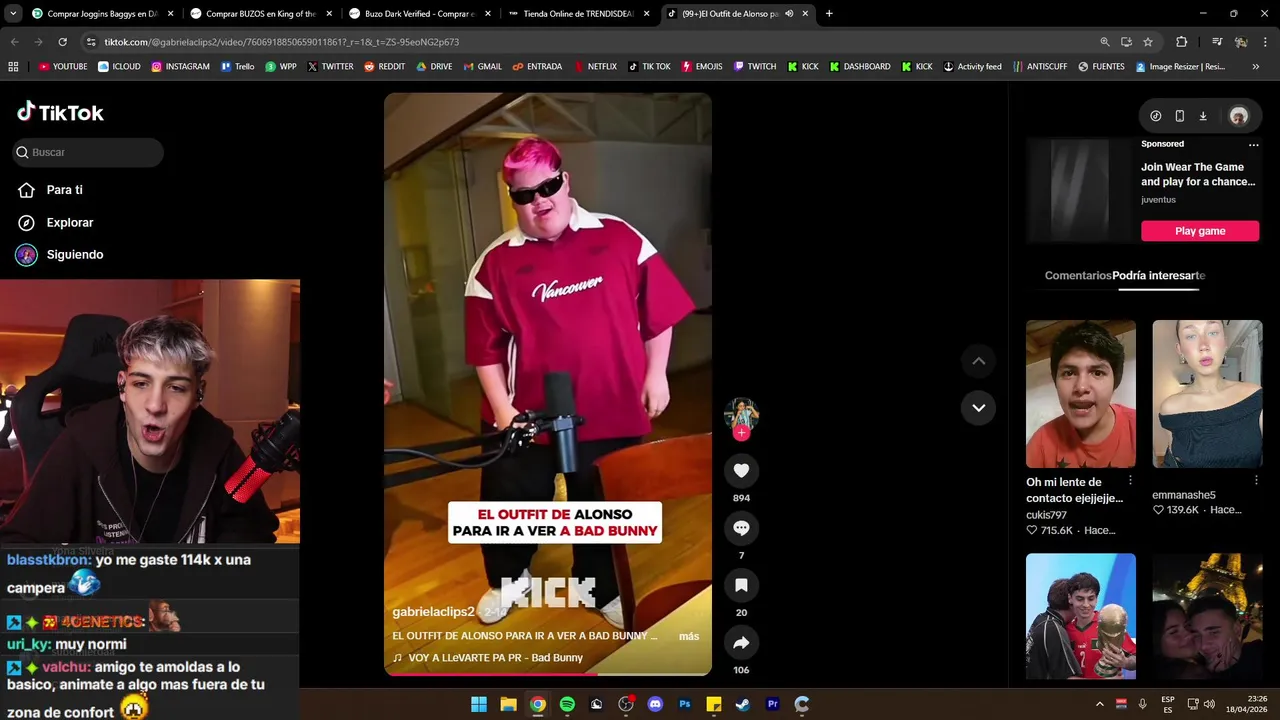This screenshot has width=1280, height=720.
Task: Open options for cukis797 video card
Action: pyautogui.click(x=1131, y=481)
